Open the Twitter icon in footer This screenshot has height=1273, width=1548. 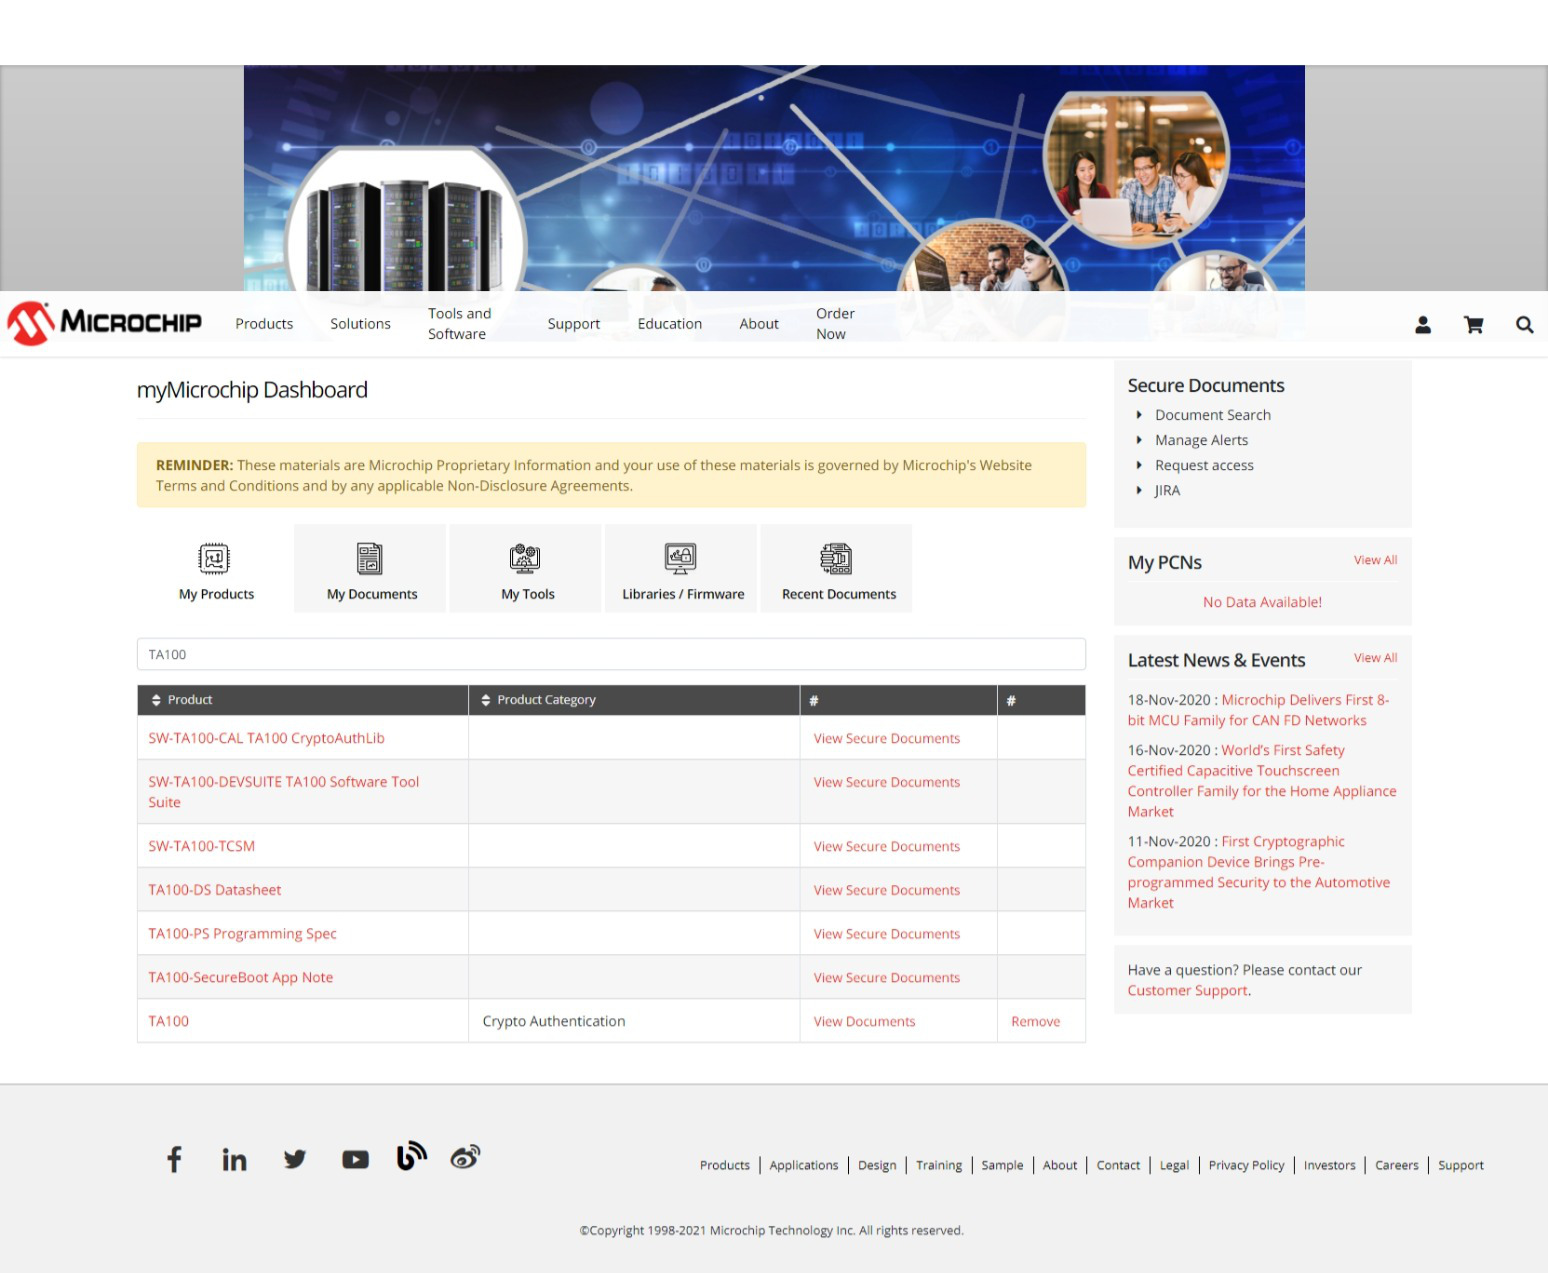(295, 1159)
